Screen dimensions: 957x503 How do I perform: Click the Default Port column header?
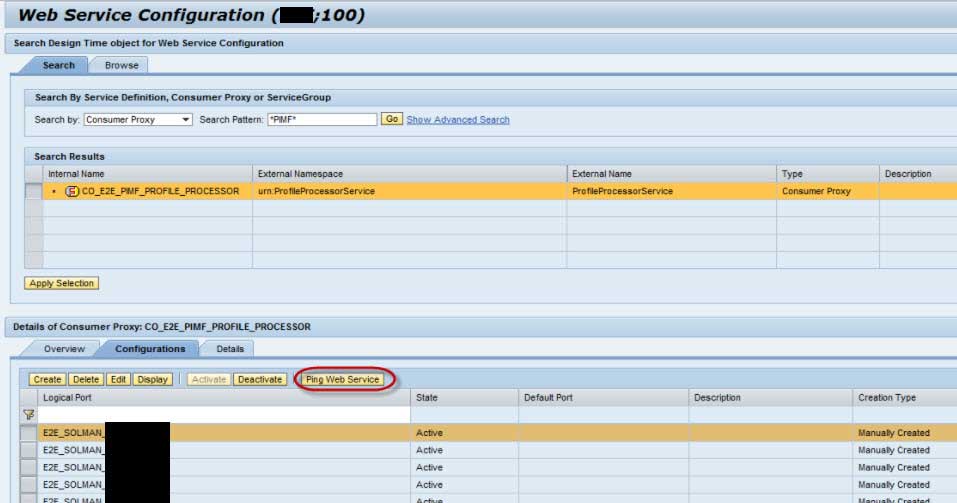tap(604, 397)
